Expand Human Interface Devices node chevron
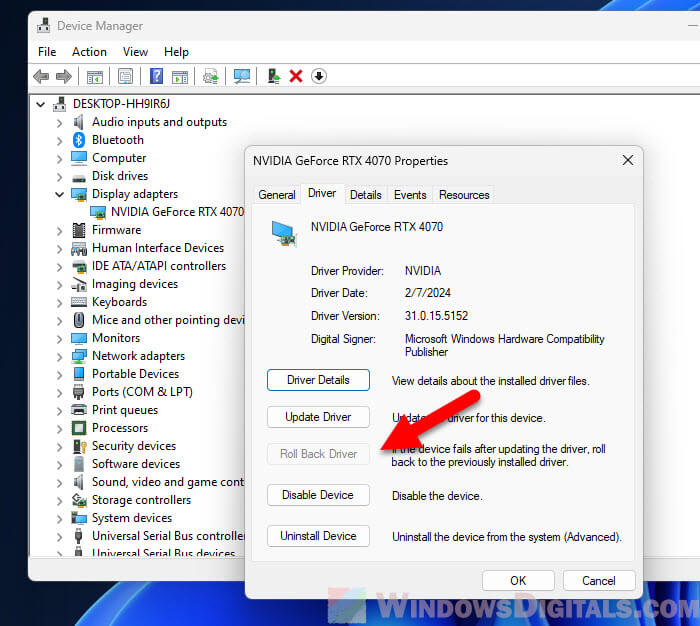Viewport: 700px width, 626px height. tap(59, 249)
